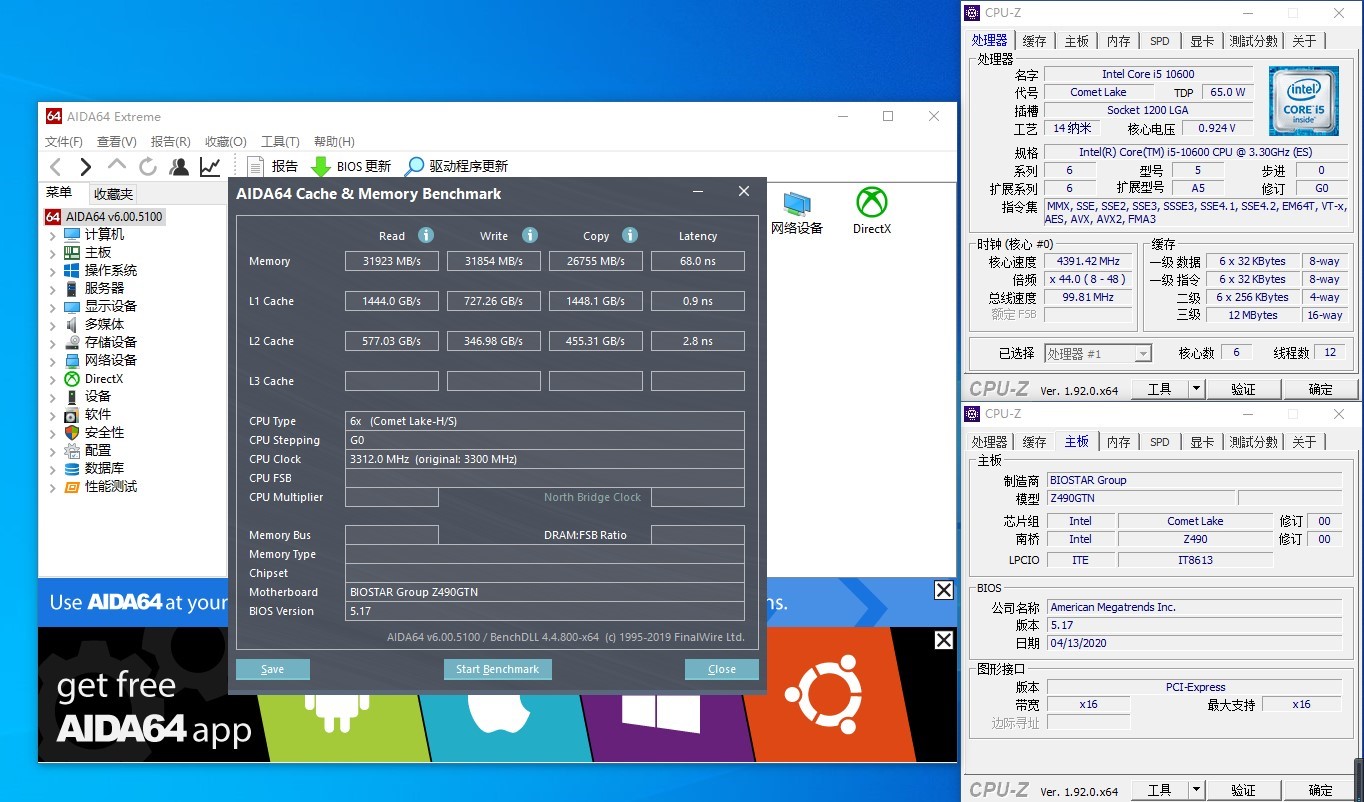Click the up arrow in AIDA64 toolbar
Viewport: 1364px width, 802px height.
click(117, 165)
